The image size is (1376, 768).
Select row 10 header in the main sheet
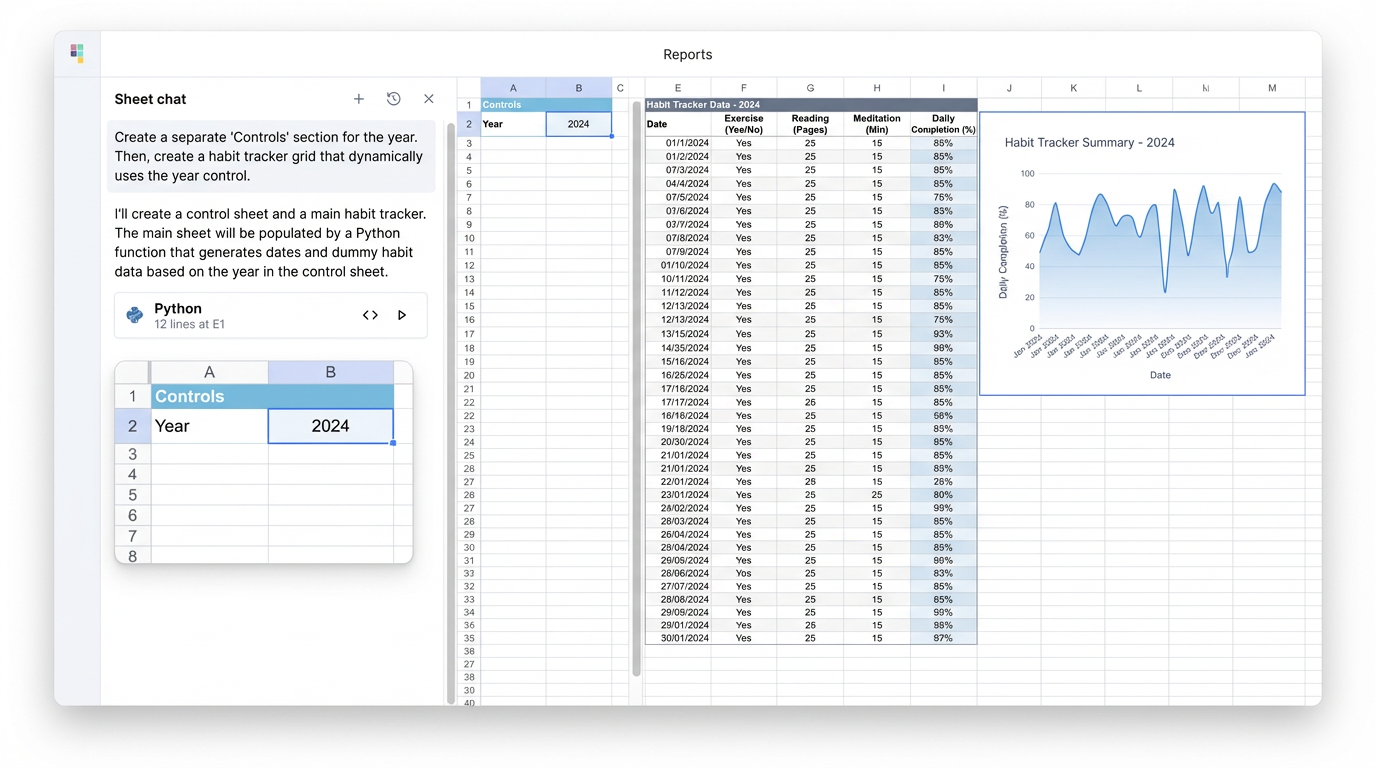pyautogui.click(x=468, y=238)
